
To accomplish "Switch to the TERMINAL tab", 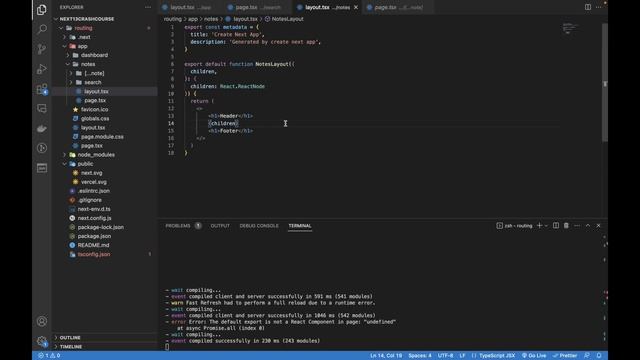I will 300,226.
